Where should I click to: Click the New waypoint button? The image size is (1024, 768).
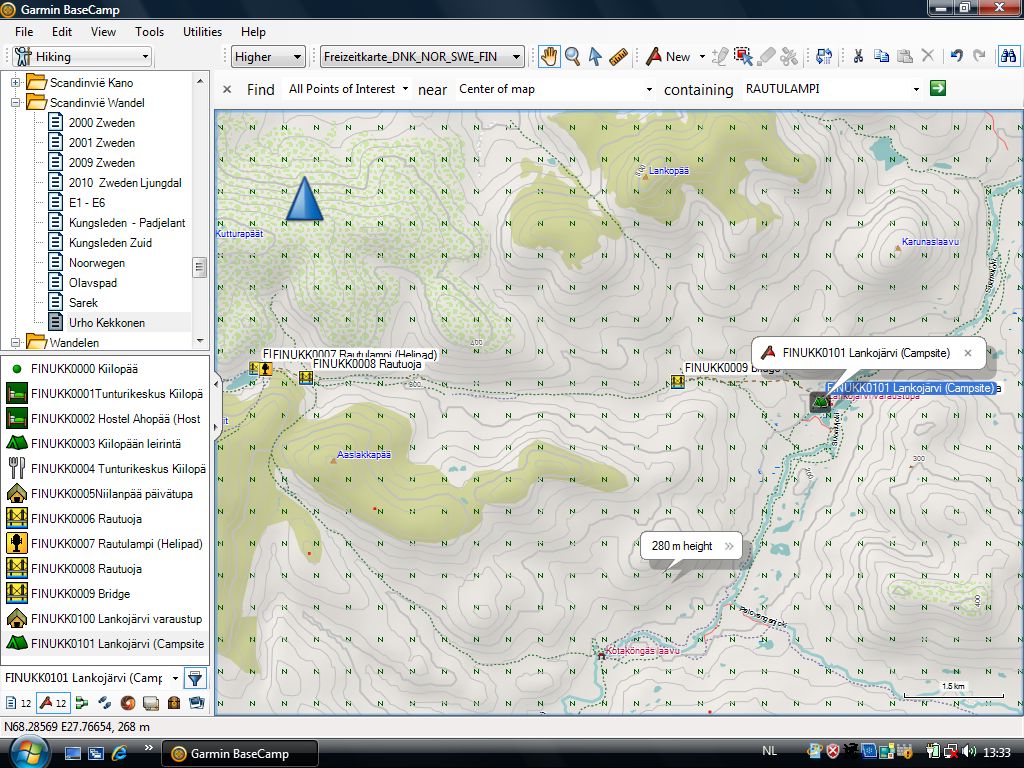click(x=668, y=57)
